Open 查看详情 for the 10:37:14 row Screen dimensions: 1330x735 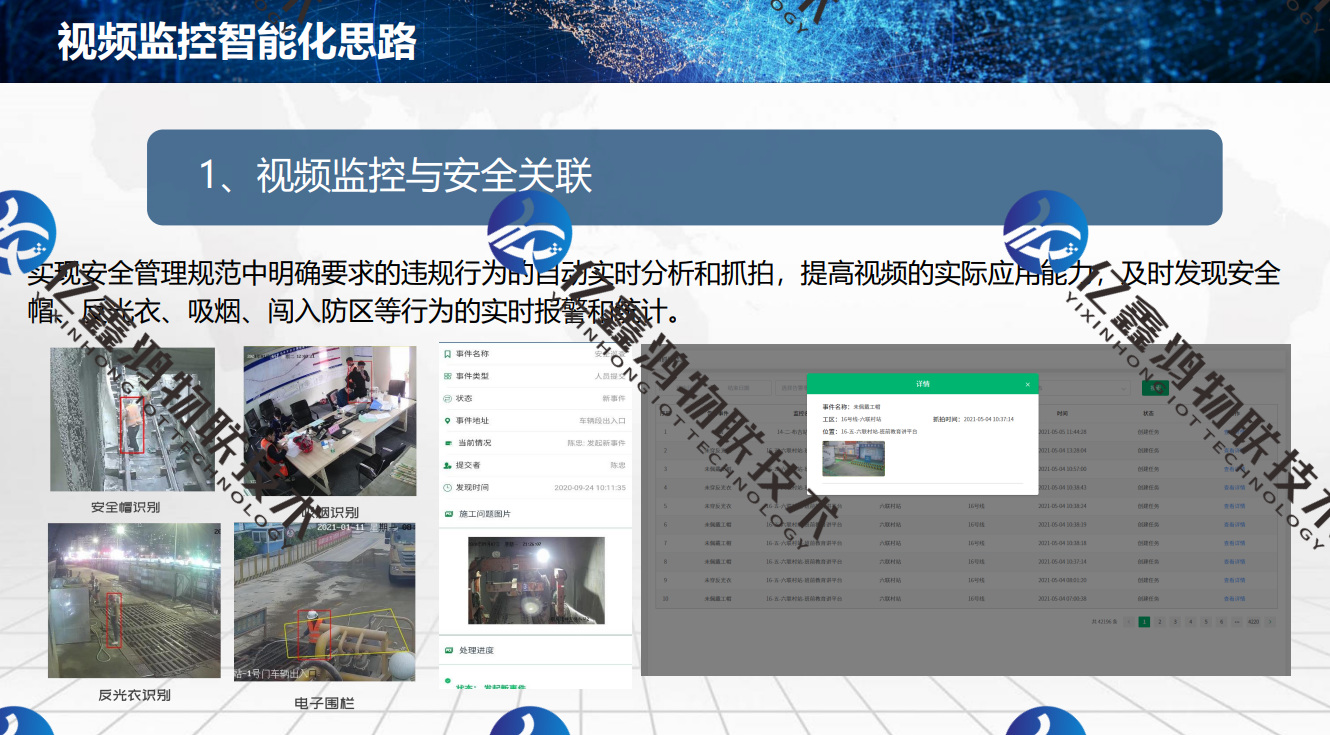click(1235, 561)
